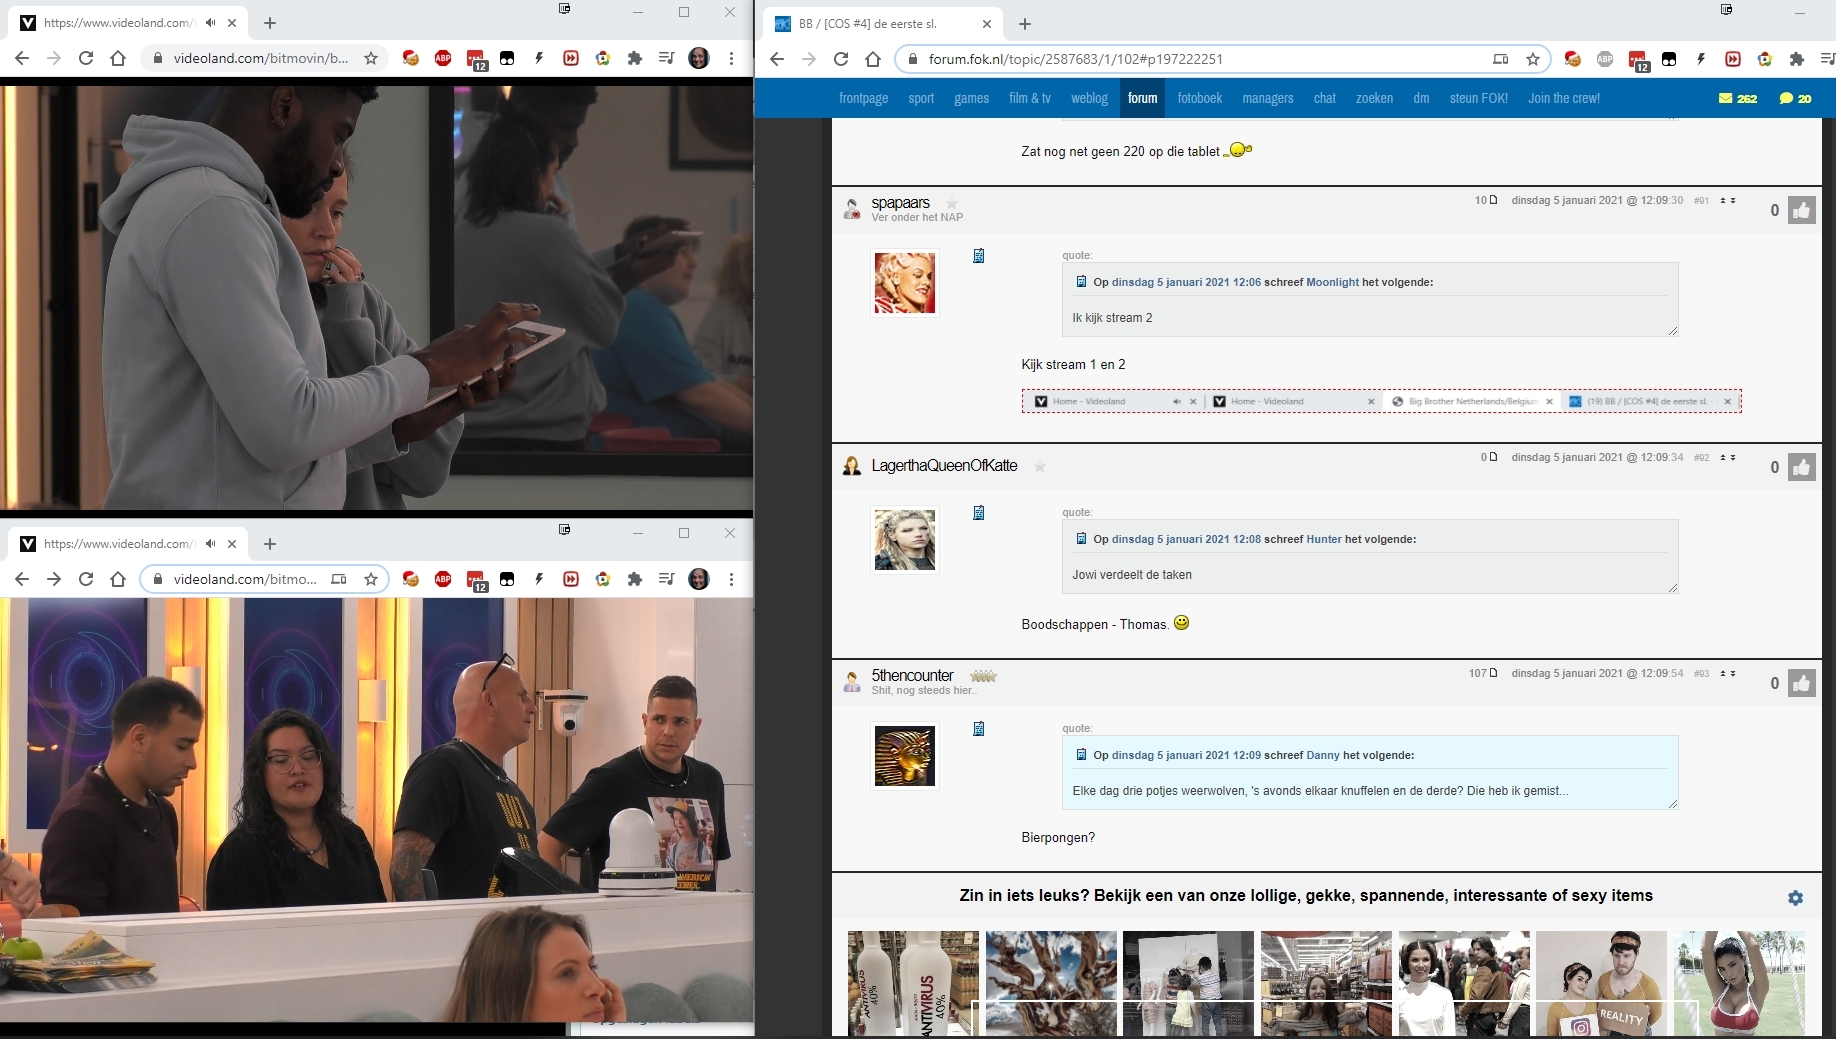The image size is (1836, 1039).
Task: Mute the tab in bottom-left Videoland window
Action: coord(210,543)
